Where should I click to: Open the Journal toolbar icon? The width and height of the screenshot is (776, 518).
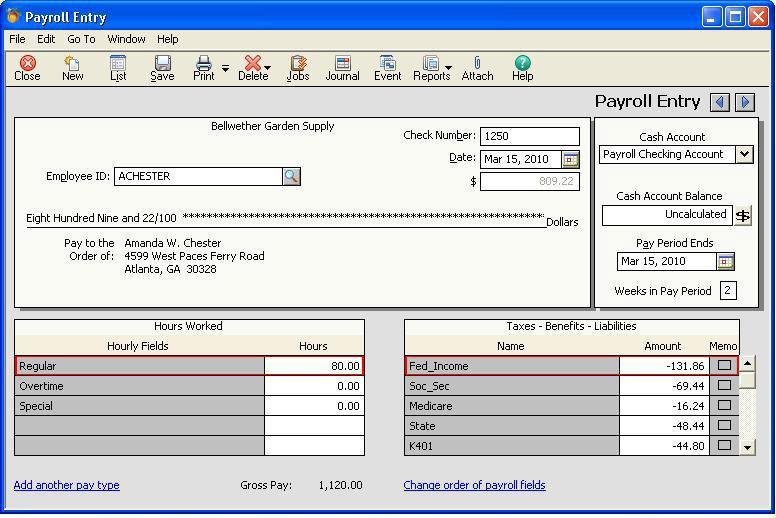pos(342,68)
